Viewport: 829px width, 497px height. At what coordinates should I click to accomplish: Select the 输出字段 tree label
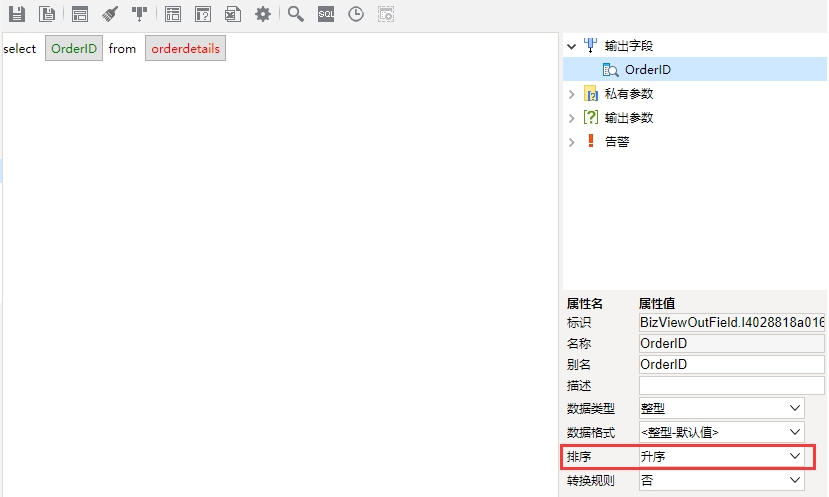coord(629,45)
